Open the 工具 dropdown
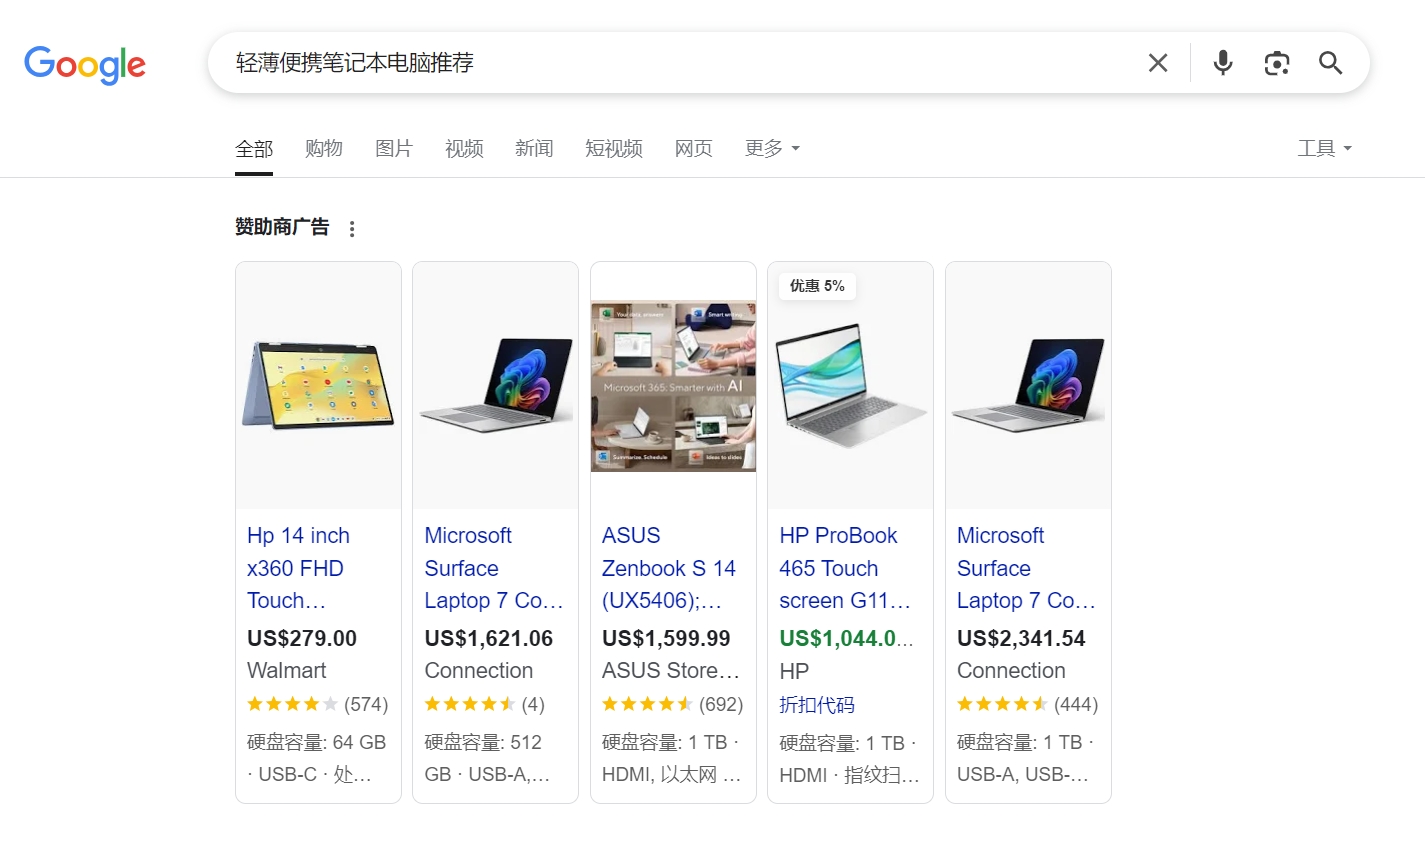This screenshot has height=846, width=1425. pos(1325,149)
